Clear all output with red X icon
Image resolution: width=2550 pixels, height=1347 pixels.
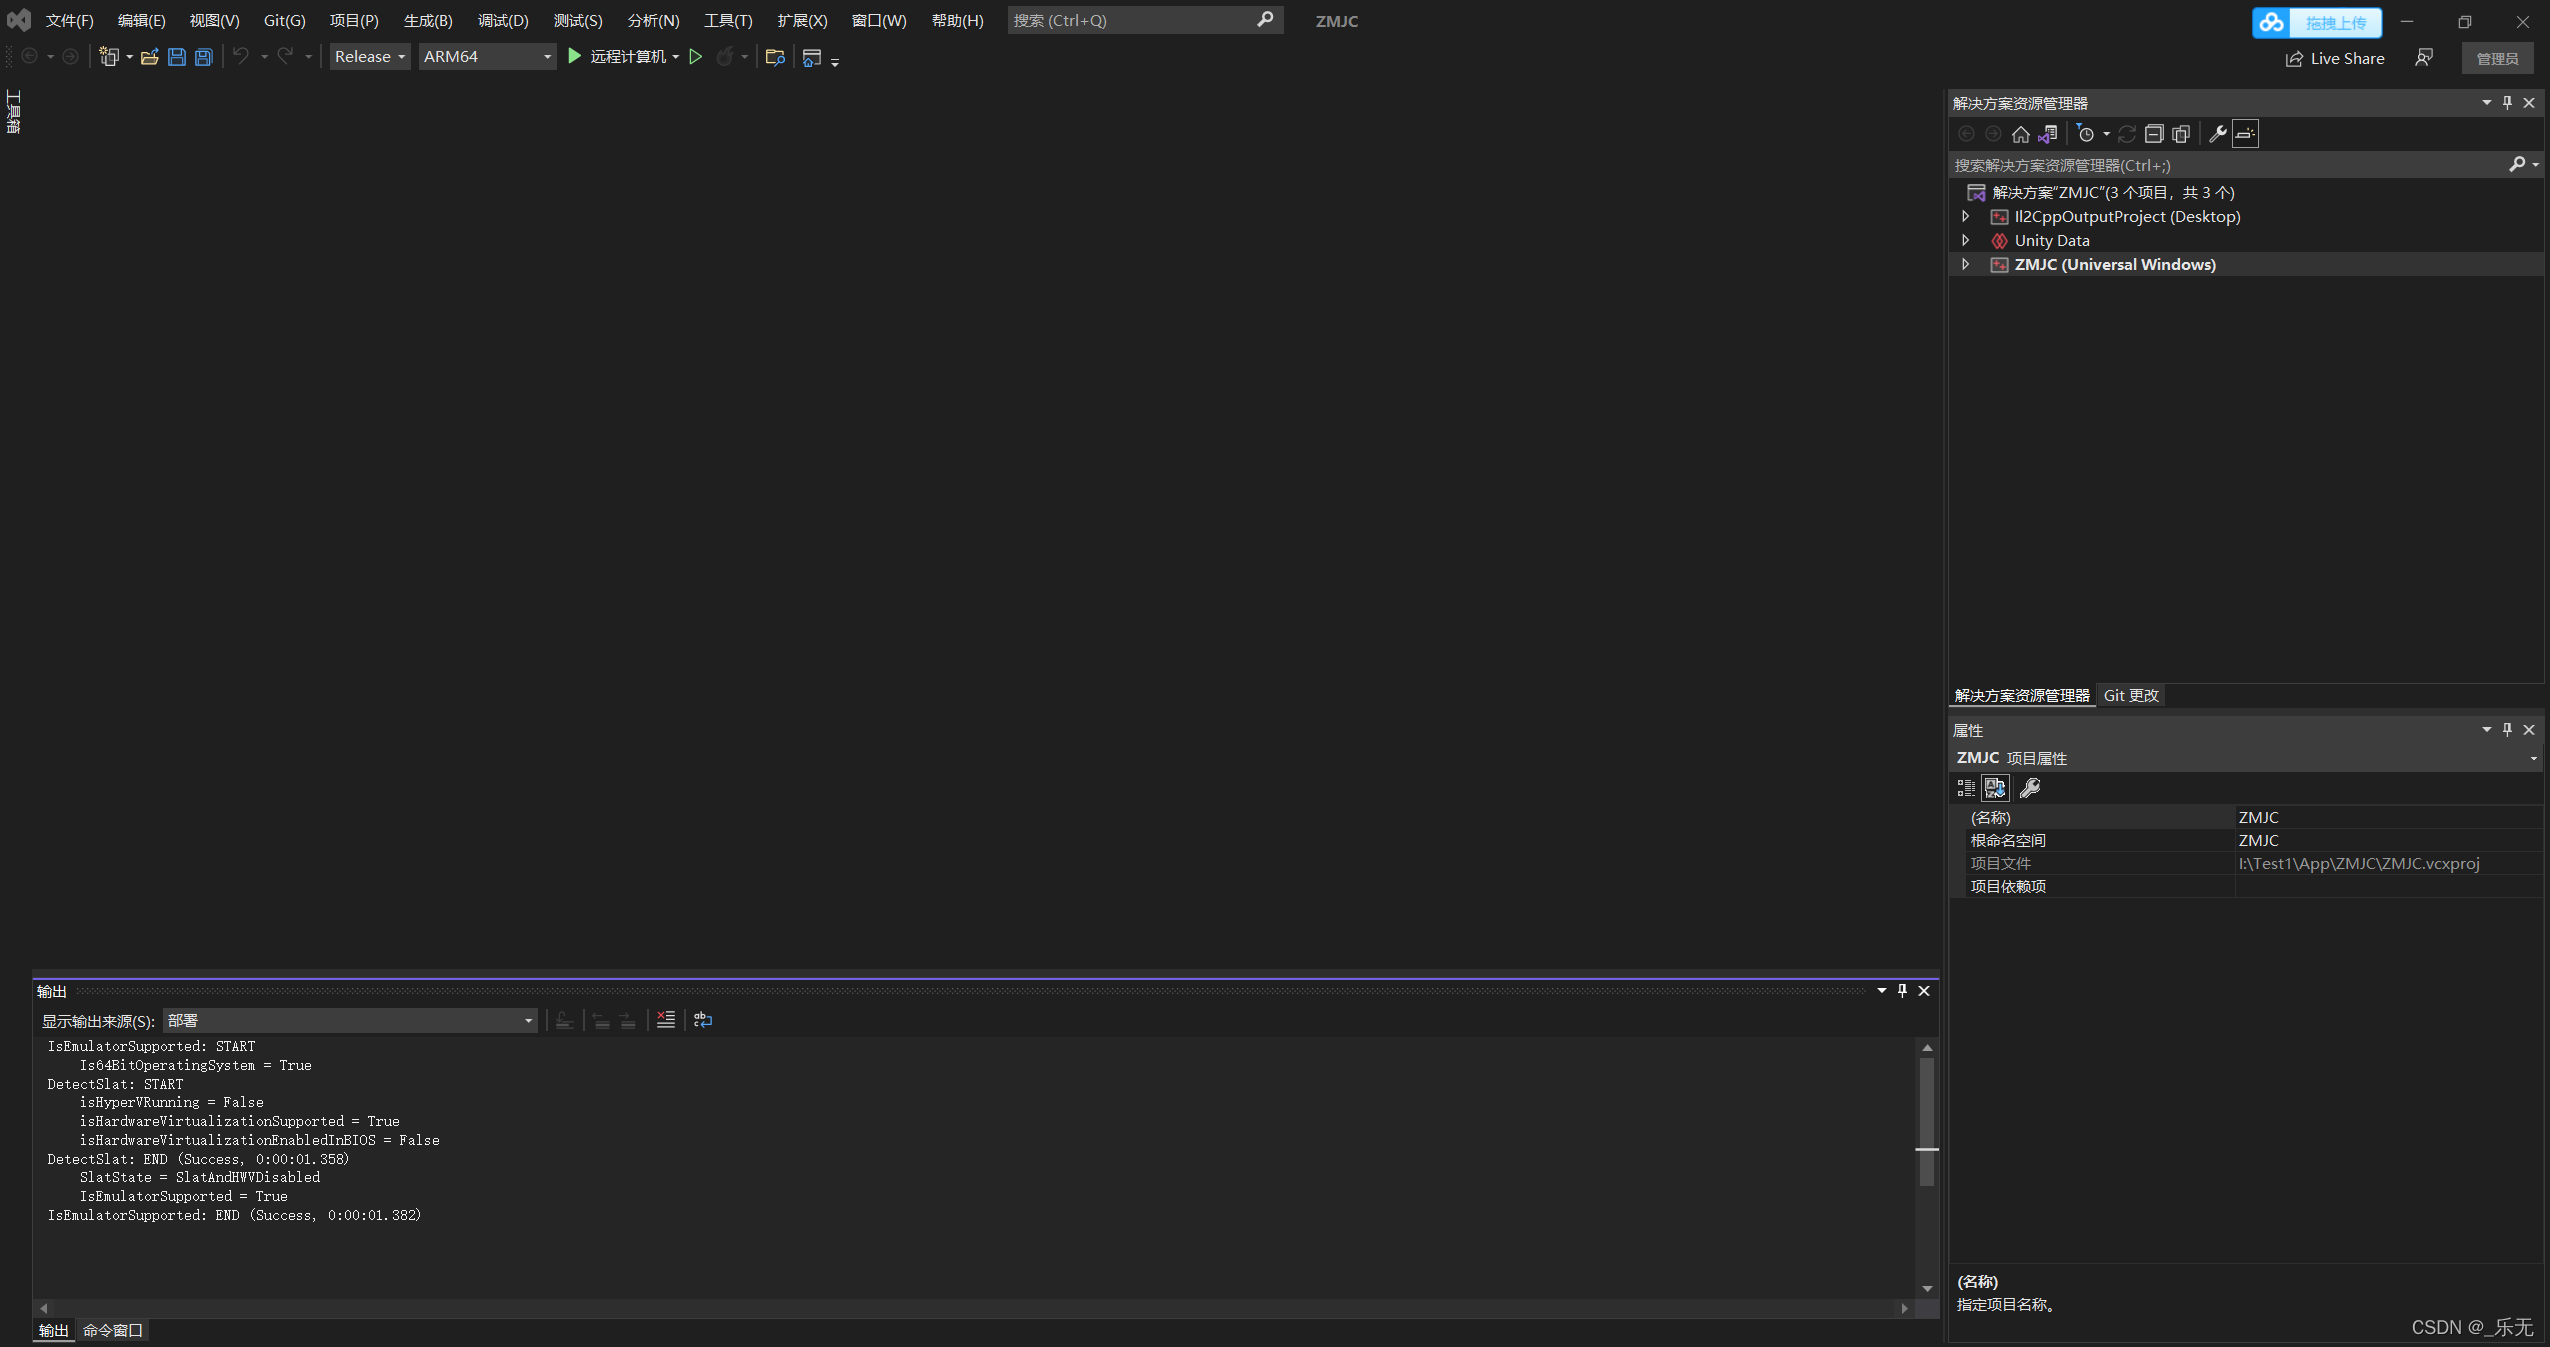coord(666,1019)
